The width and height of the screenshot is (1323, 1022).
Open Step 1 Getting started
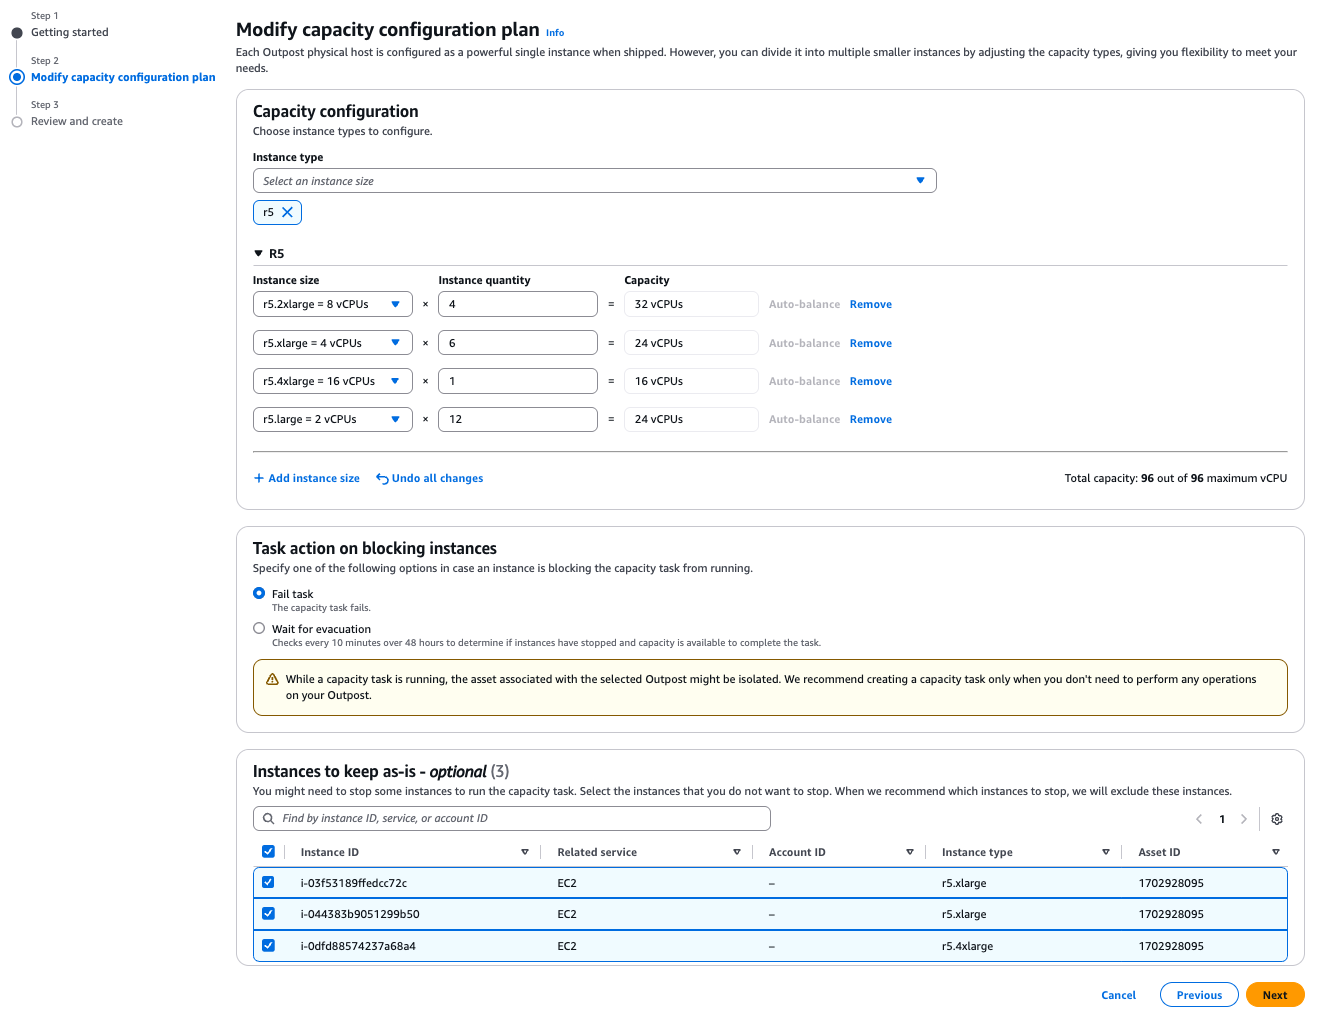tap(70, 33)
